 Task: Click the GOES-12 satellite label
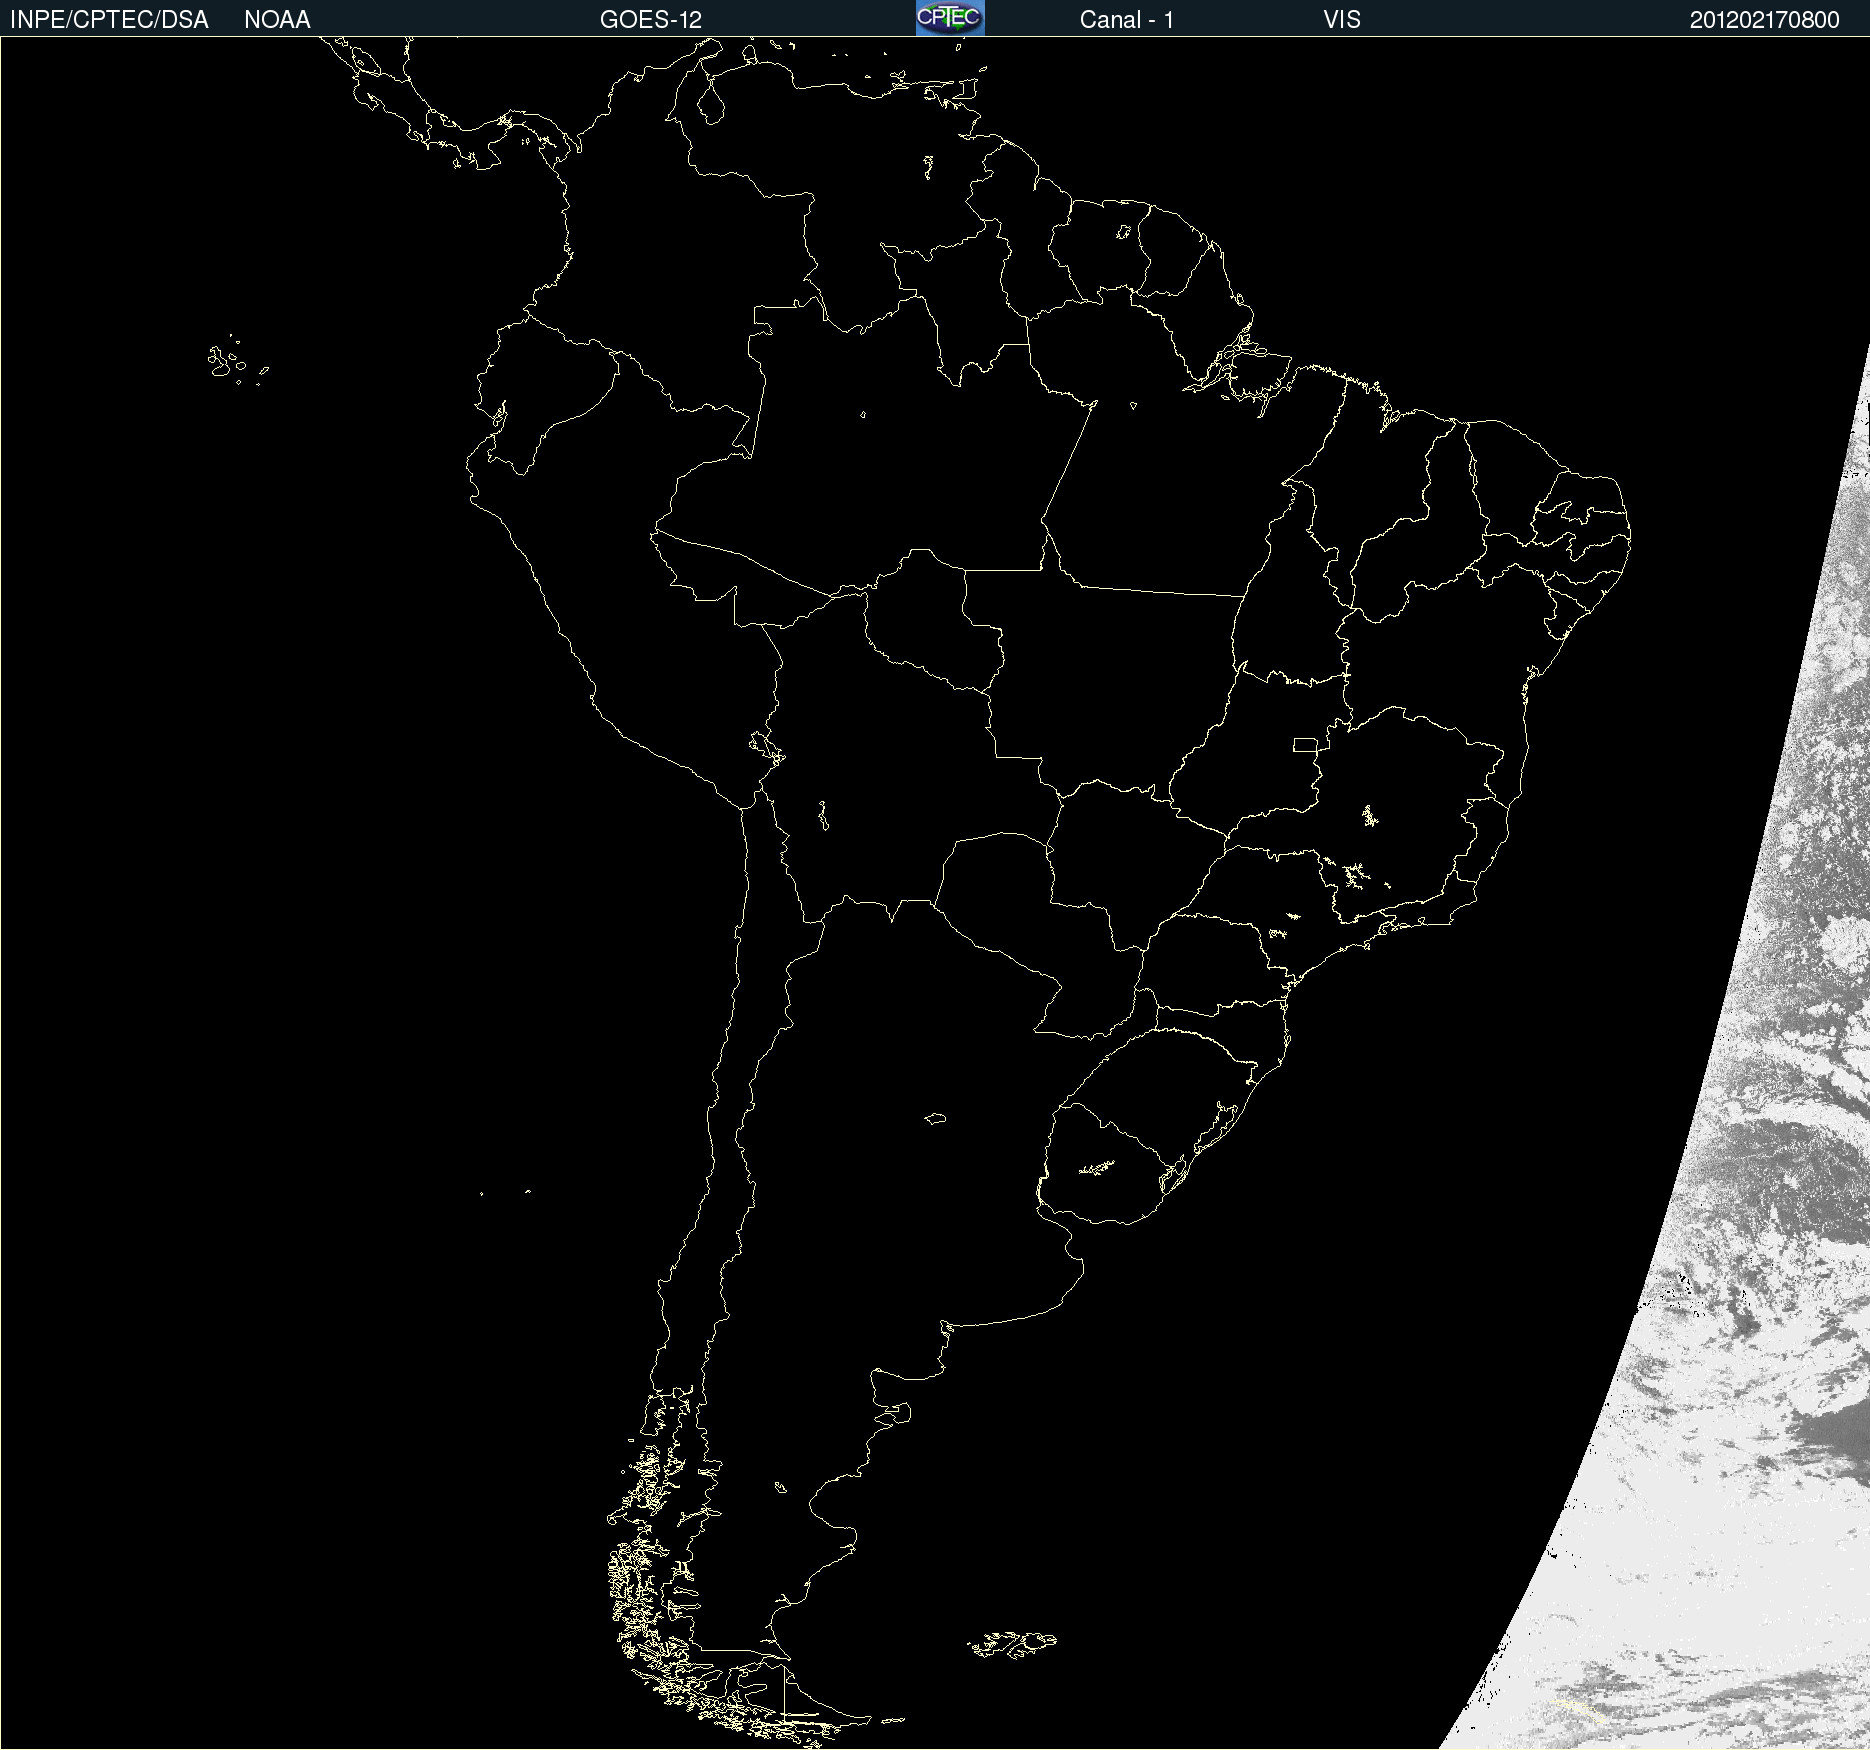(x=651, y=20)
